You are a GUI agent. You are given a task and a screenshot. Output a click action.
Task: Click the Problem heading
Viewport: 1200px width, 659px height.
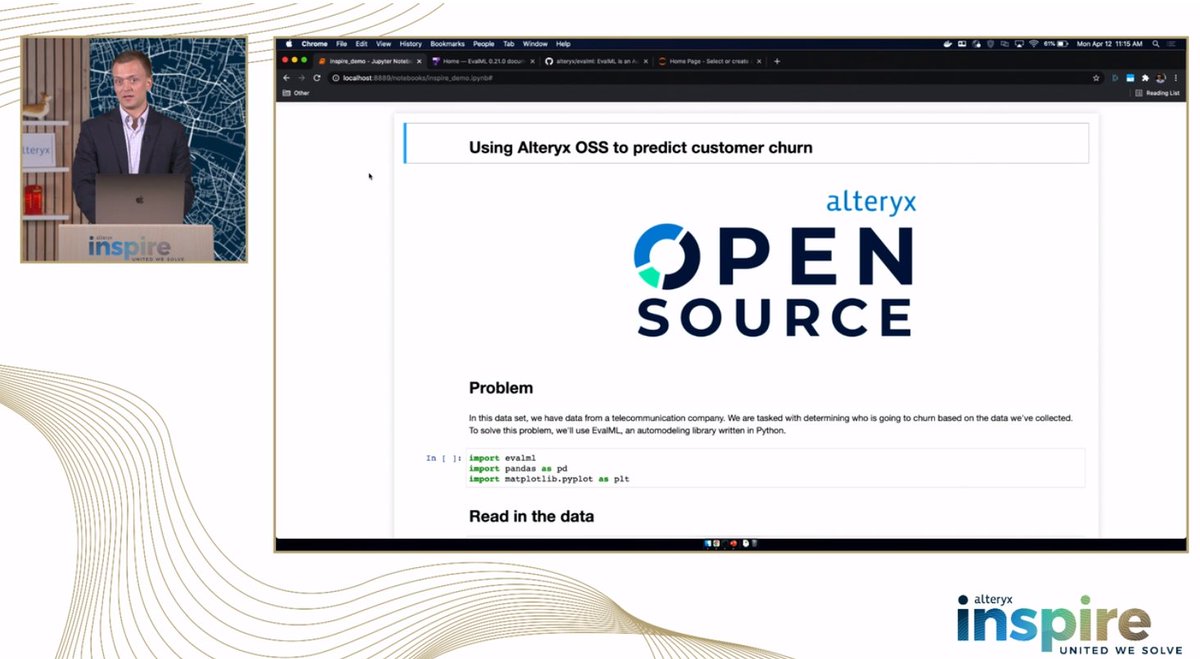(x=501, y=388)
